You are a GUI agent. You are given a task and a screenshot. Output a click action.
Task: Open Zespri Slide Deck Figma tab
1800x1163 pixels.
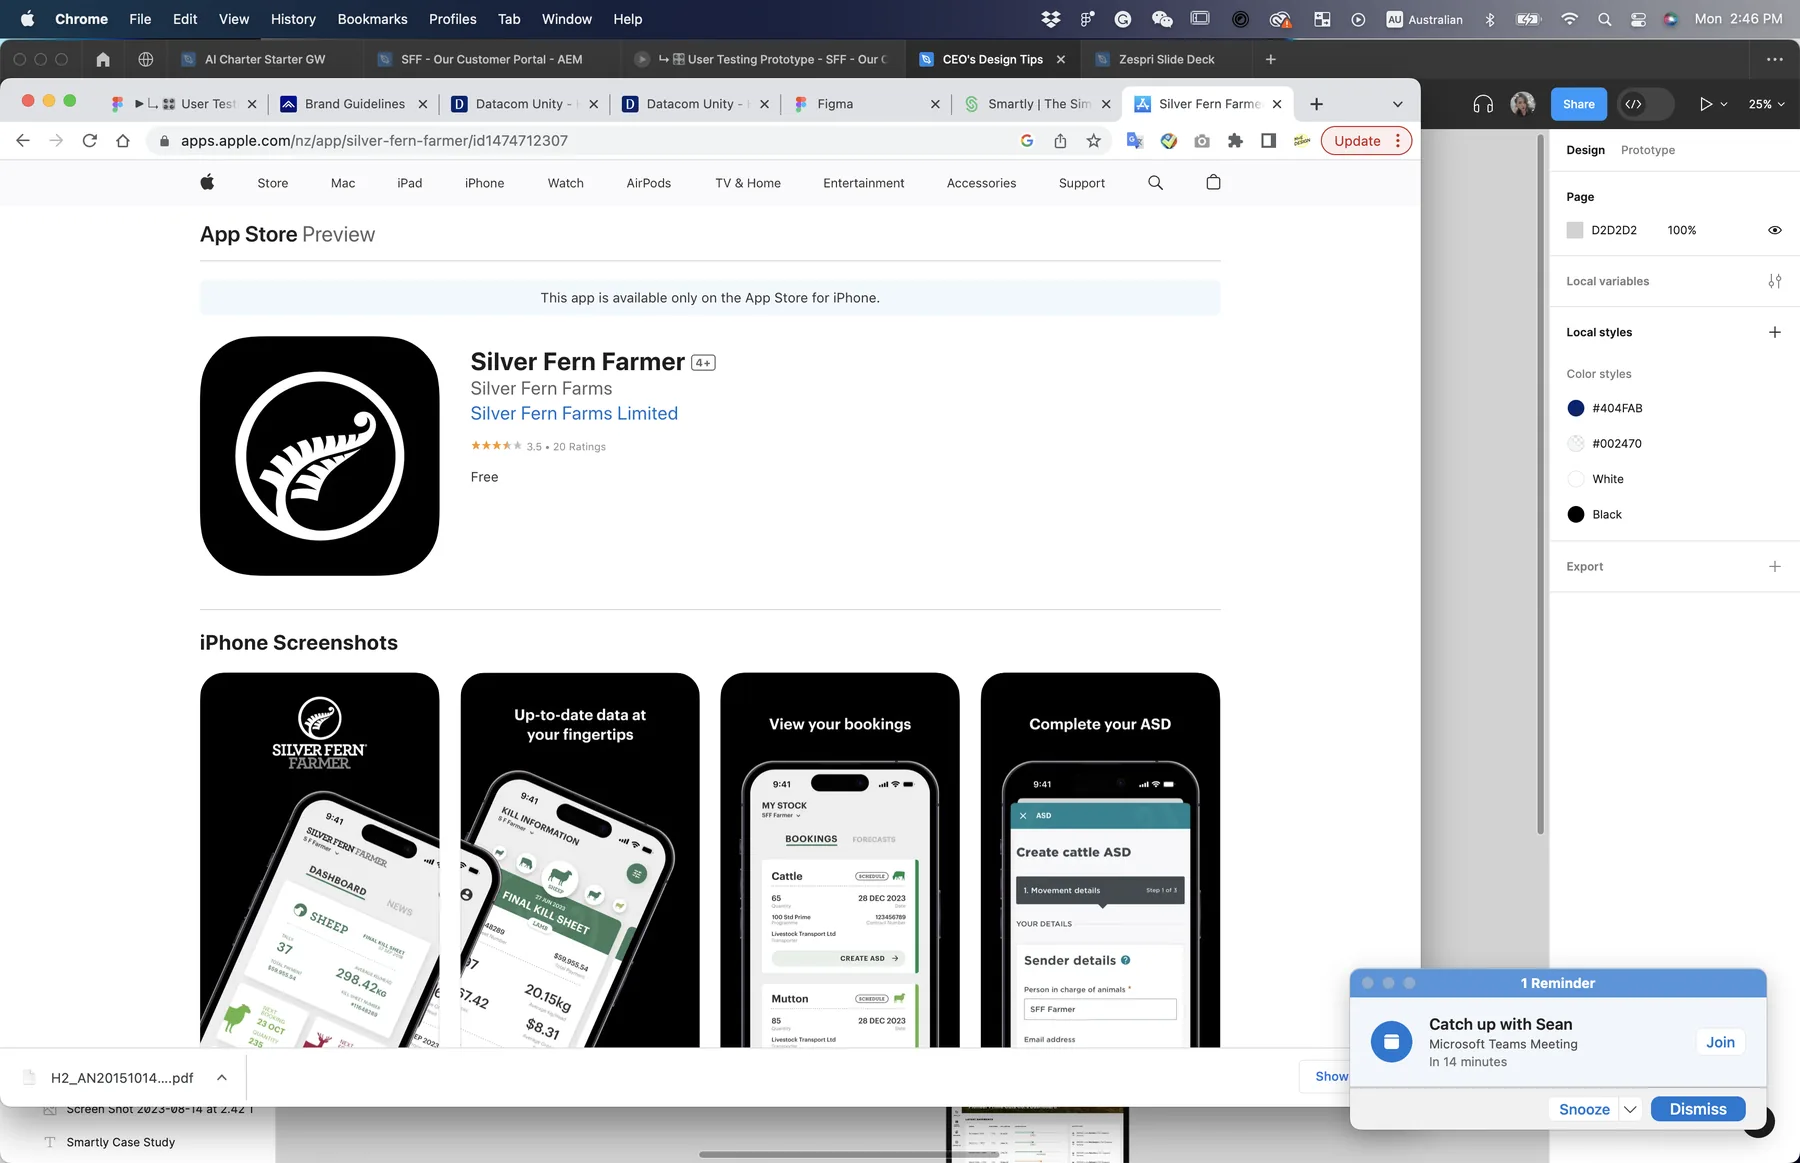(1166, 59)
